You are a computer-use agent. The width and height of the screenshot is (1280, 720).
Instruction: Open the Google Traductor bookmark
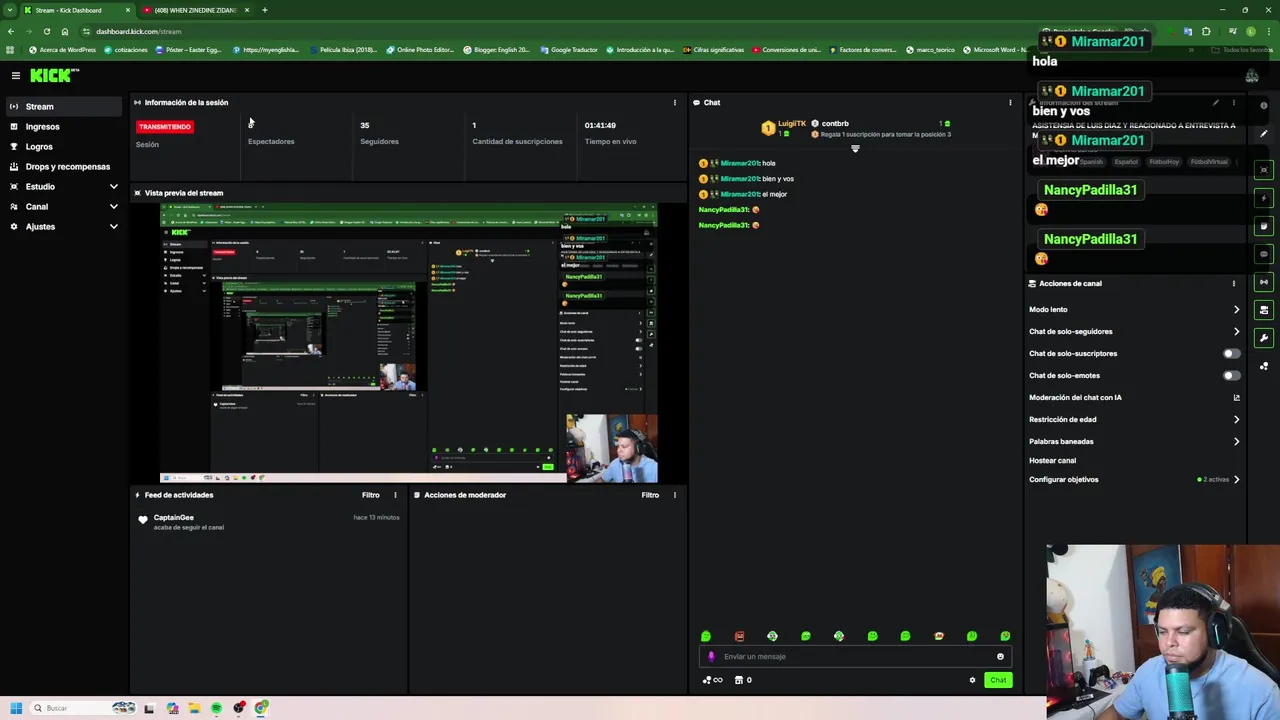coord(569,50)
